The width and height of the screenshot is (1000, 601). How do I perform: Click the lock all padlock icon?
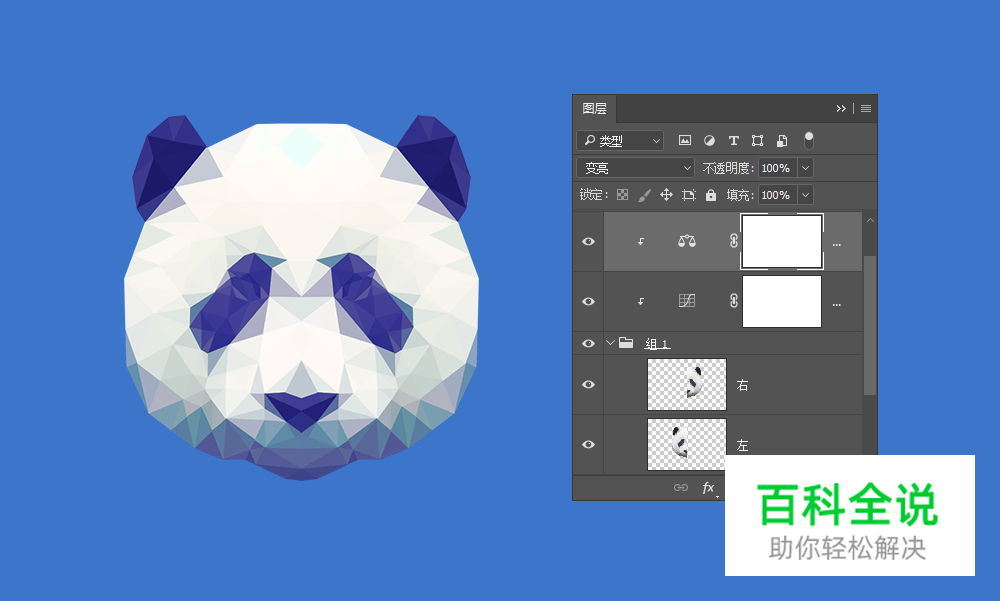point(711,195)
